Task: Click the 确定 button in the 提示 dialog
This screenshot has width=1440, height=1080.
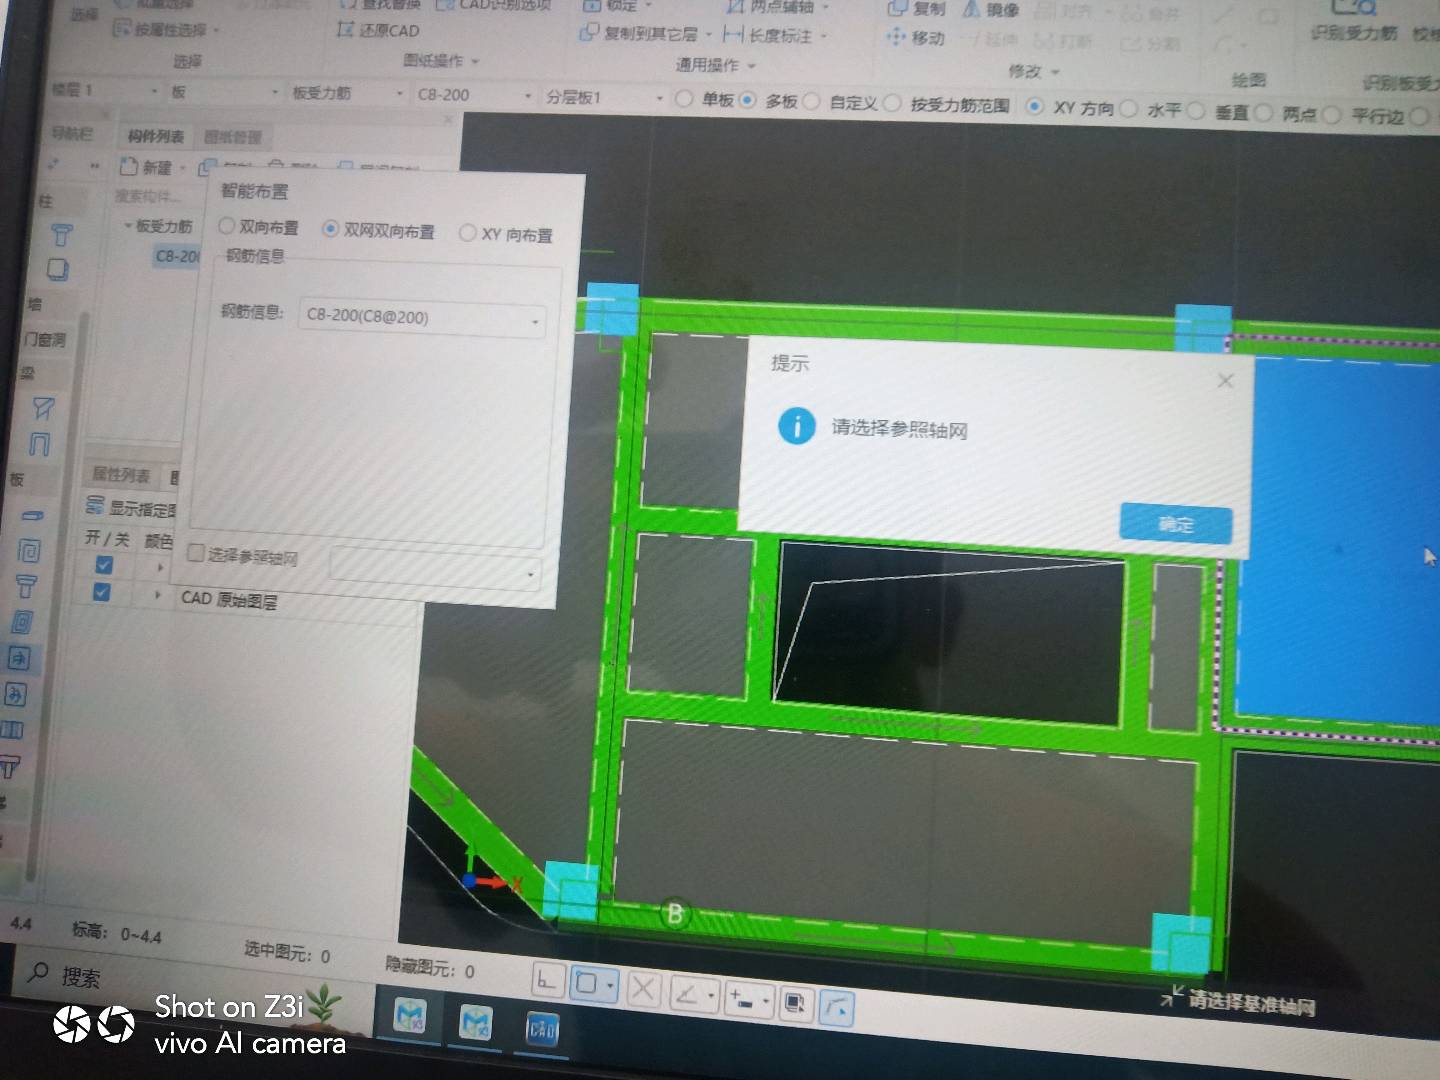Action: [x=1176, y=523]
